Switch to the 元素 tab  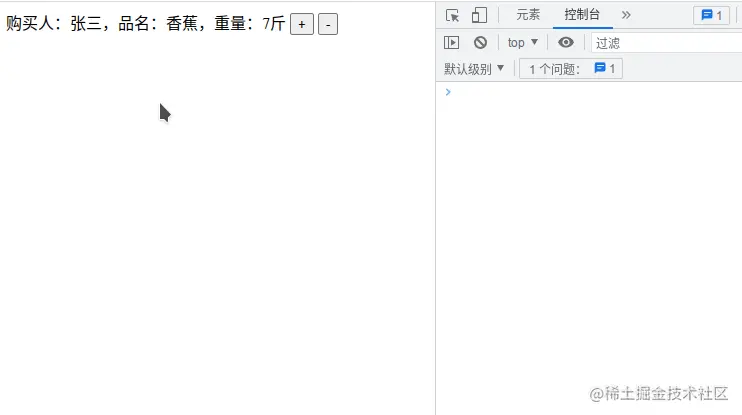click(x=528, y=15)
